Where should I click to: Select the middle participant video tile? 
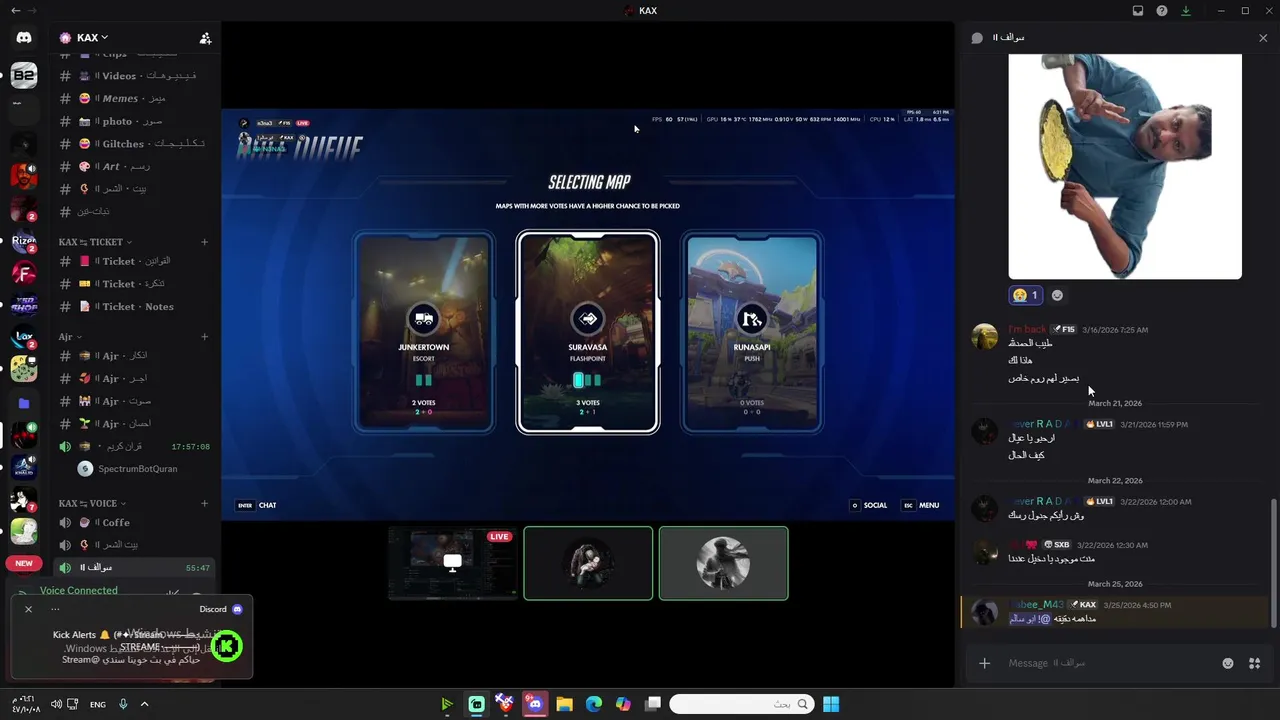(588, 563)
